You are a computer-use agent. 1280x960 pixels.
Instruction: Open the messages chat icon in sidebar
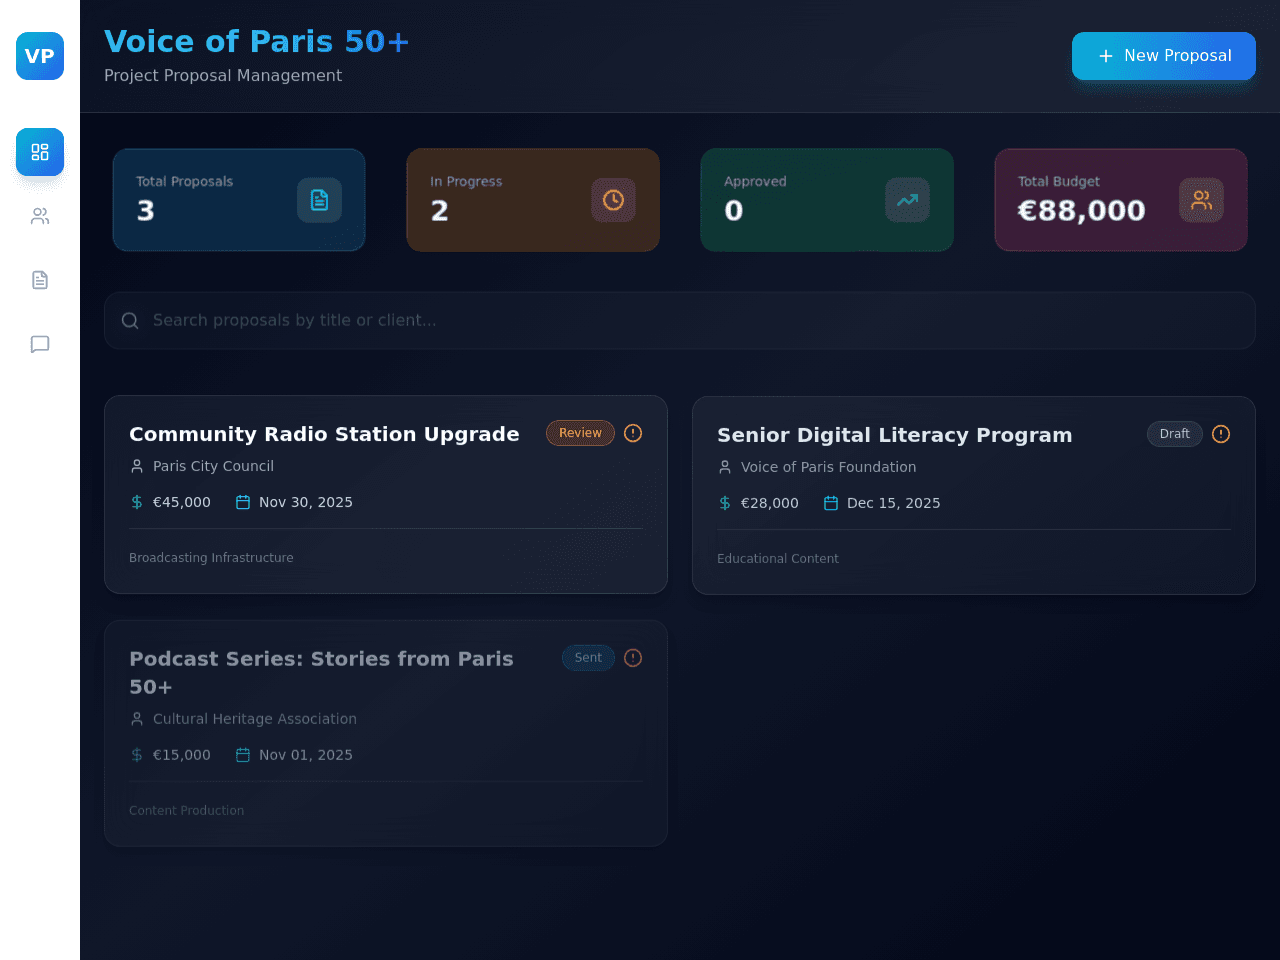40,344
